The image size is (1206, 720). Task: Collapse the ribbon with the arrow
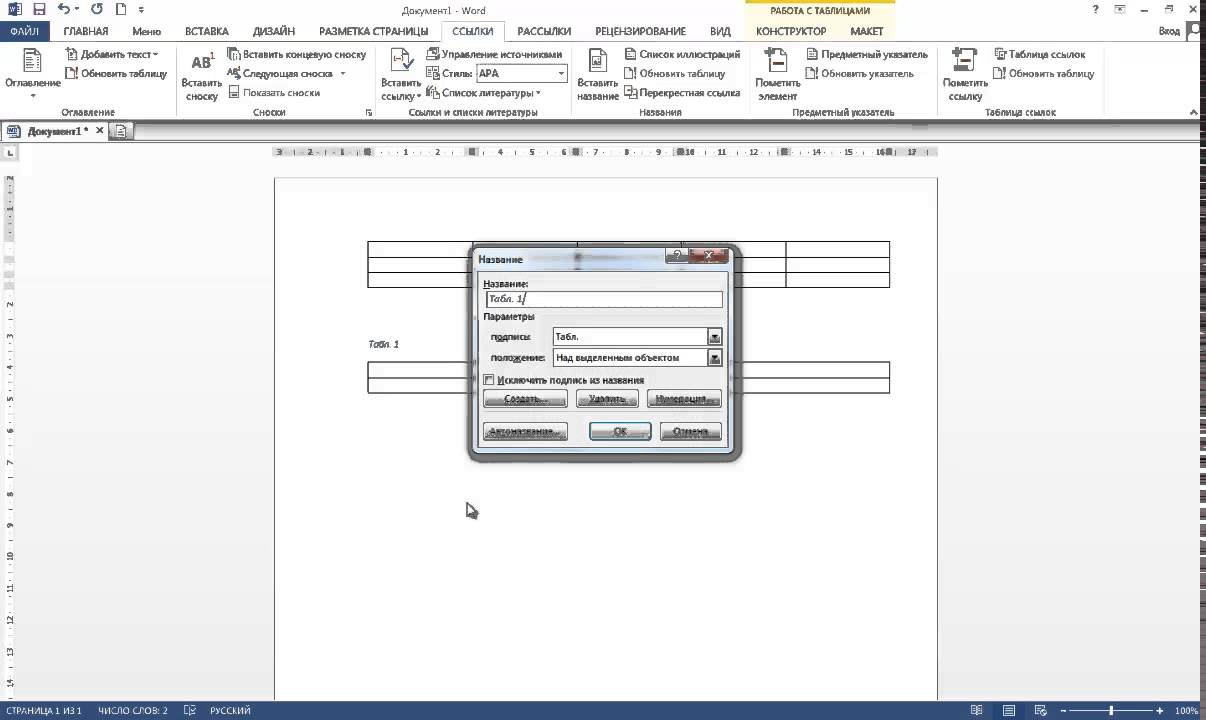coord(1195,112)
